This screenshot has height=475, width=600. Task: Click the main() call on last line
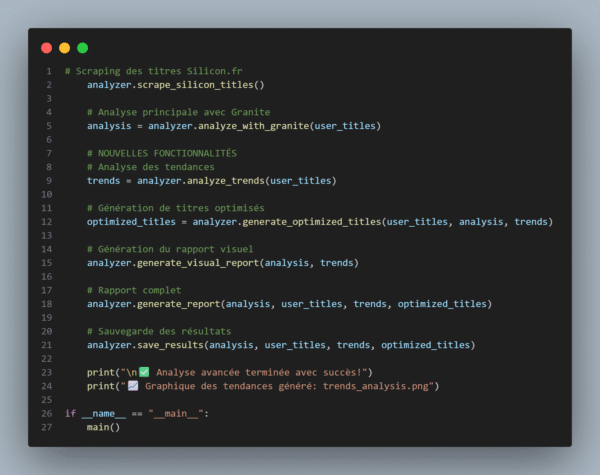(102, 427)
